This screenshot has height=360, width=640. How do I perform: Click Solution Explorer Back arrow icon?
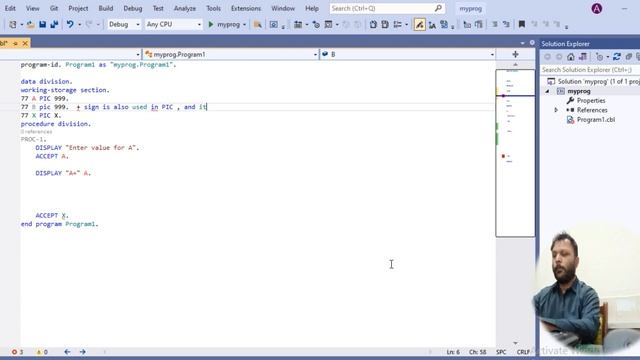(x=547, y=57)
